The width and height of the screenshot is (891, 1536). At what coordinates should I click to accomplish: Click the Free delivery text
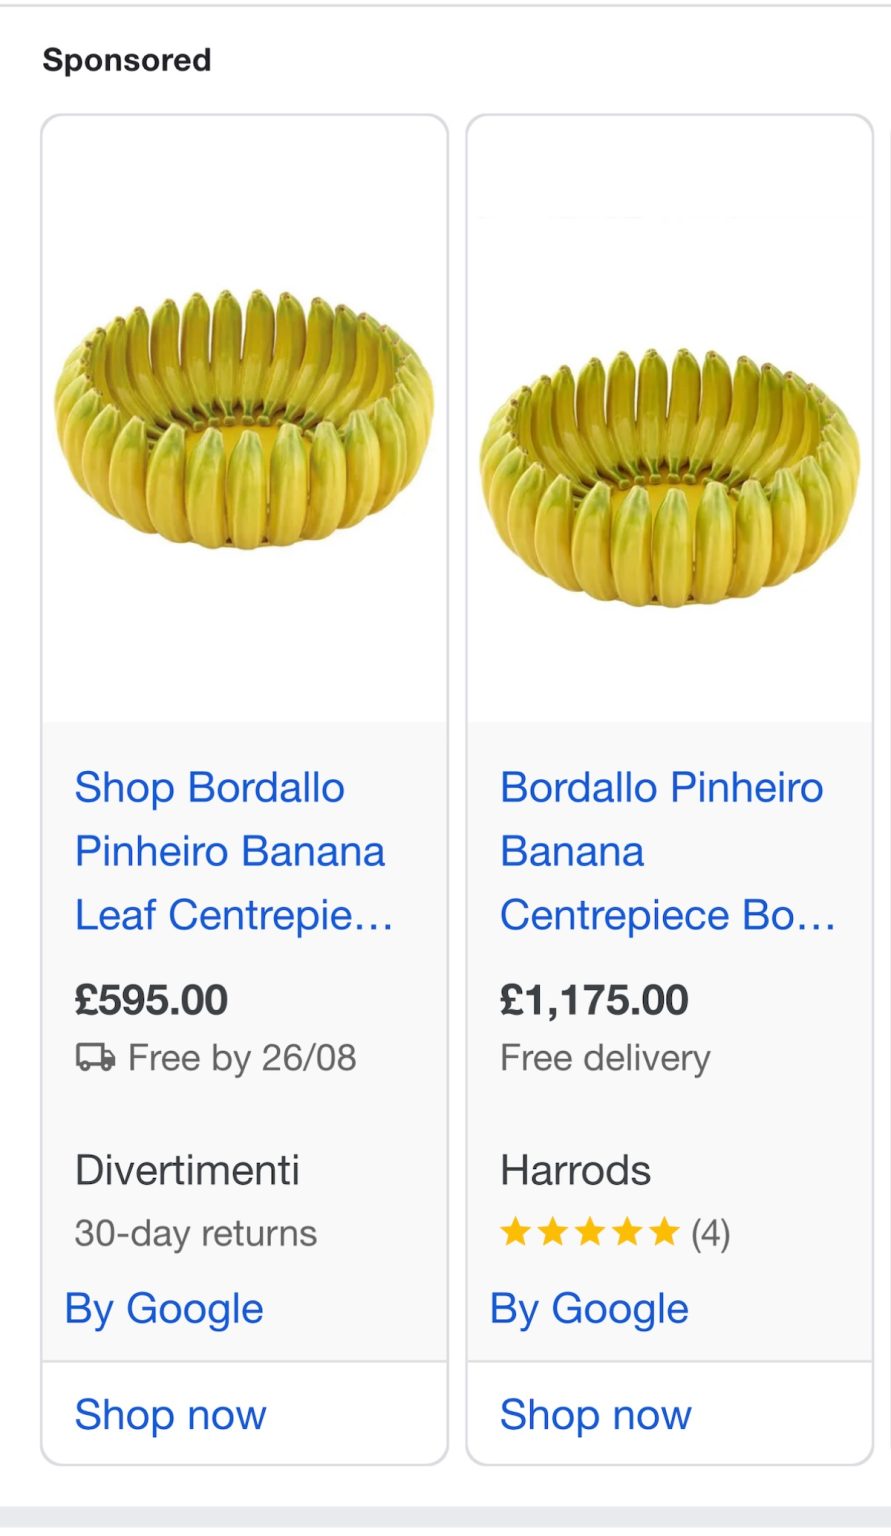tap(605, 1057)
